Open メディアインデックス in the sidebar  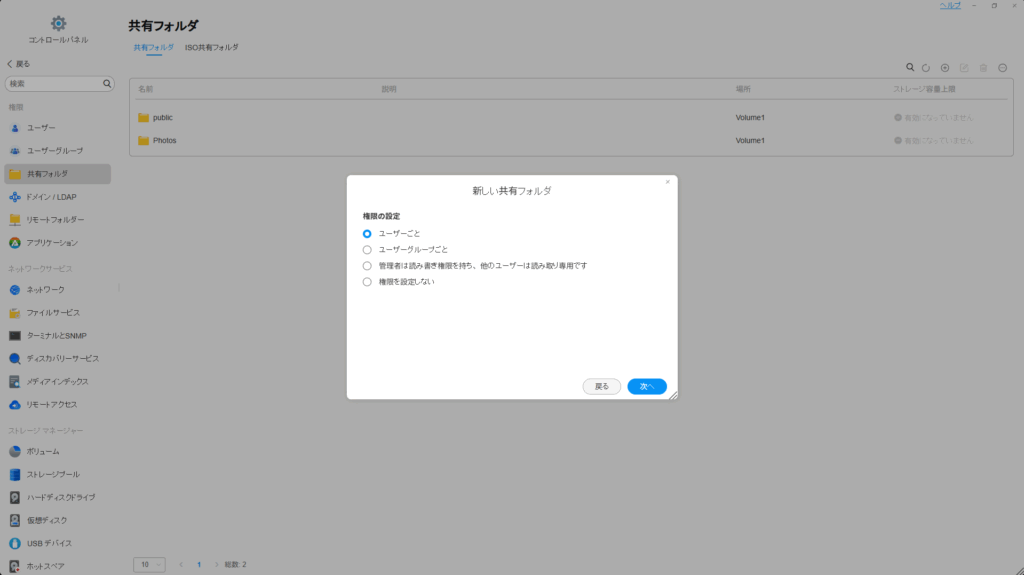57,382
